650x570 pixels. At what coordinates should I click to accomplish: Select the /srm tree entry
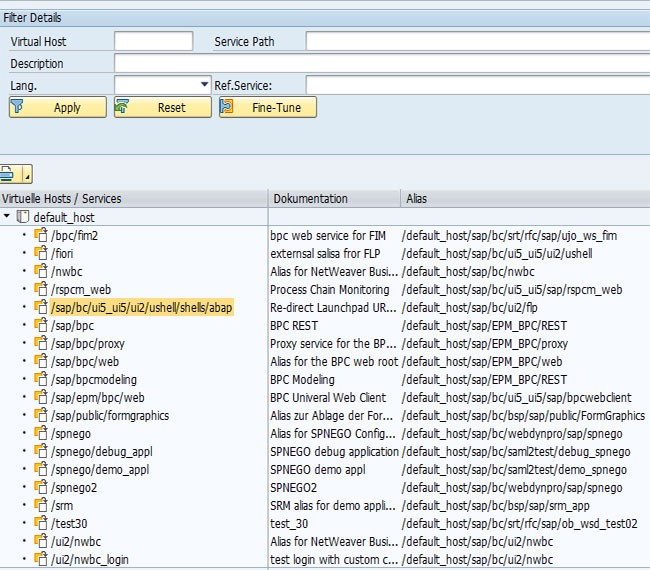click(x=62, y=505)
